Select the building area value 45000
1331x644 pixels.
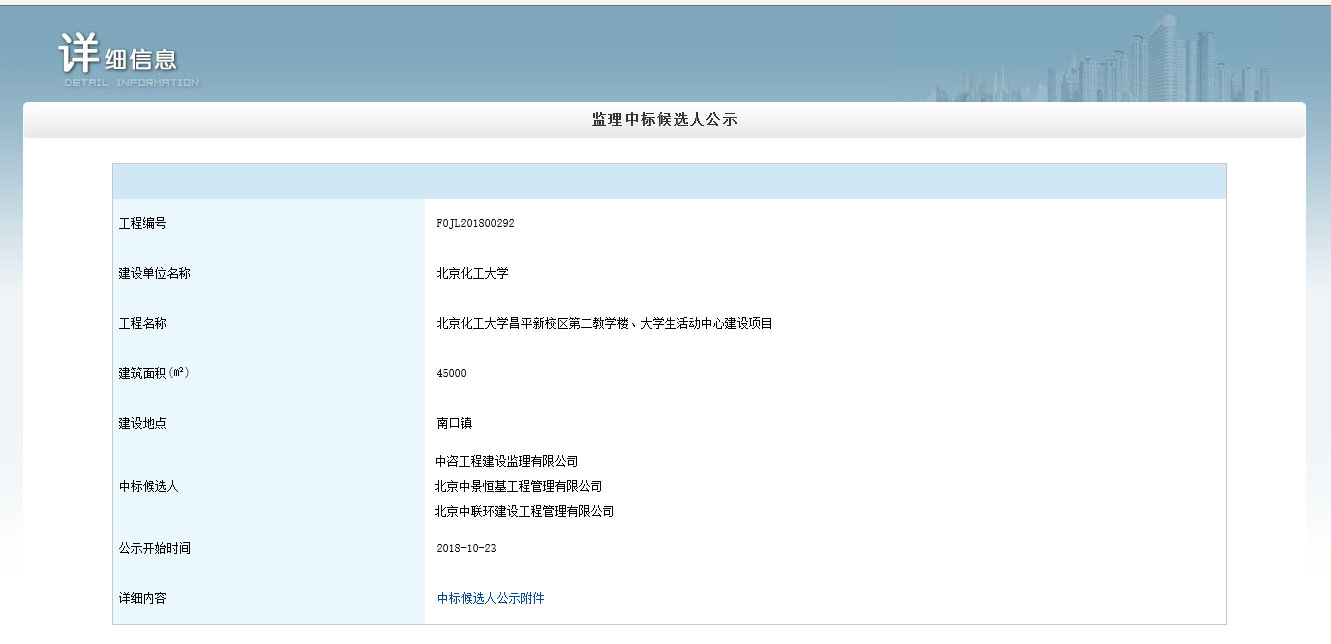tap(451, 373)
